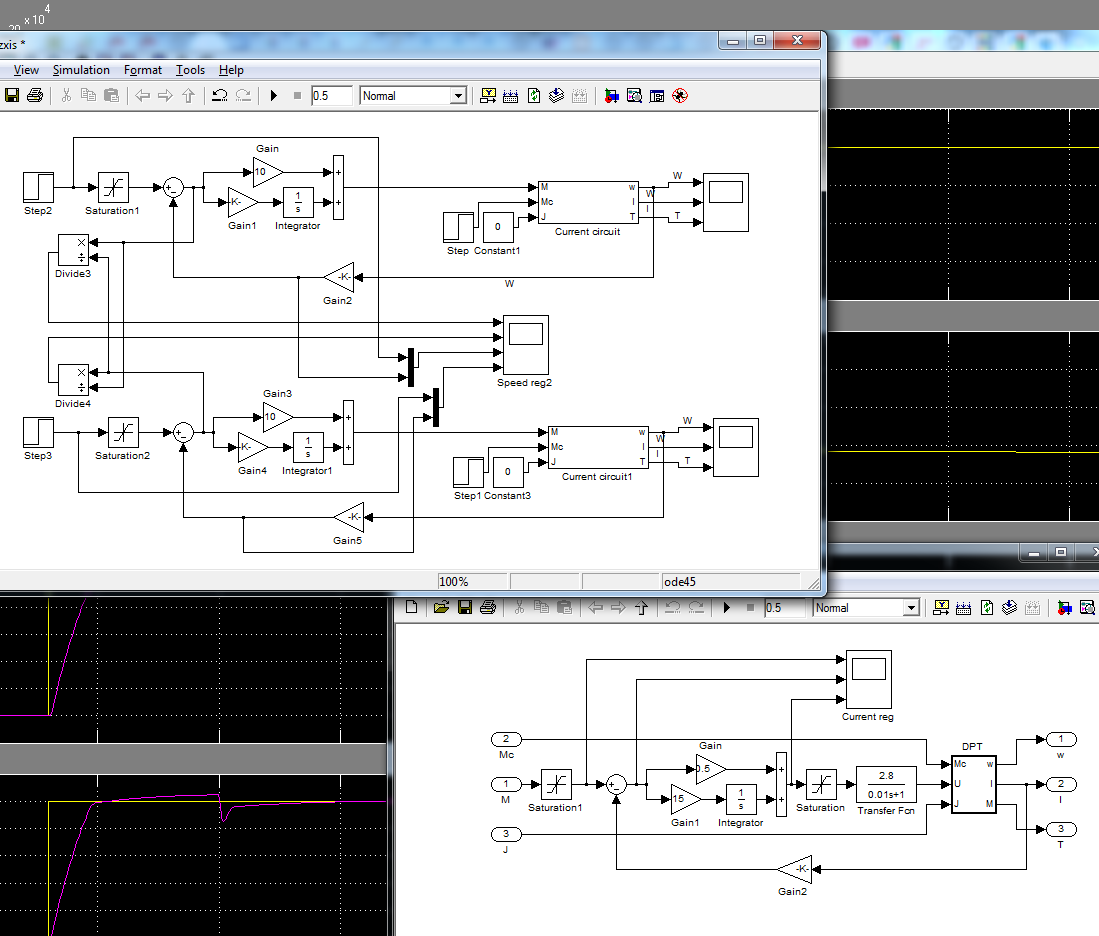Select the Speed reg2 scope block
This screenshot has width=1099, height=936.
pos(525,344)
